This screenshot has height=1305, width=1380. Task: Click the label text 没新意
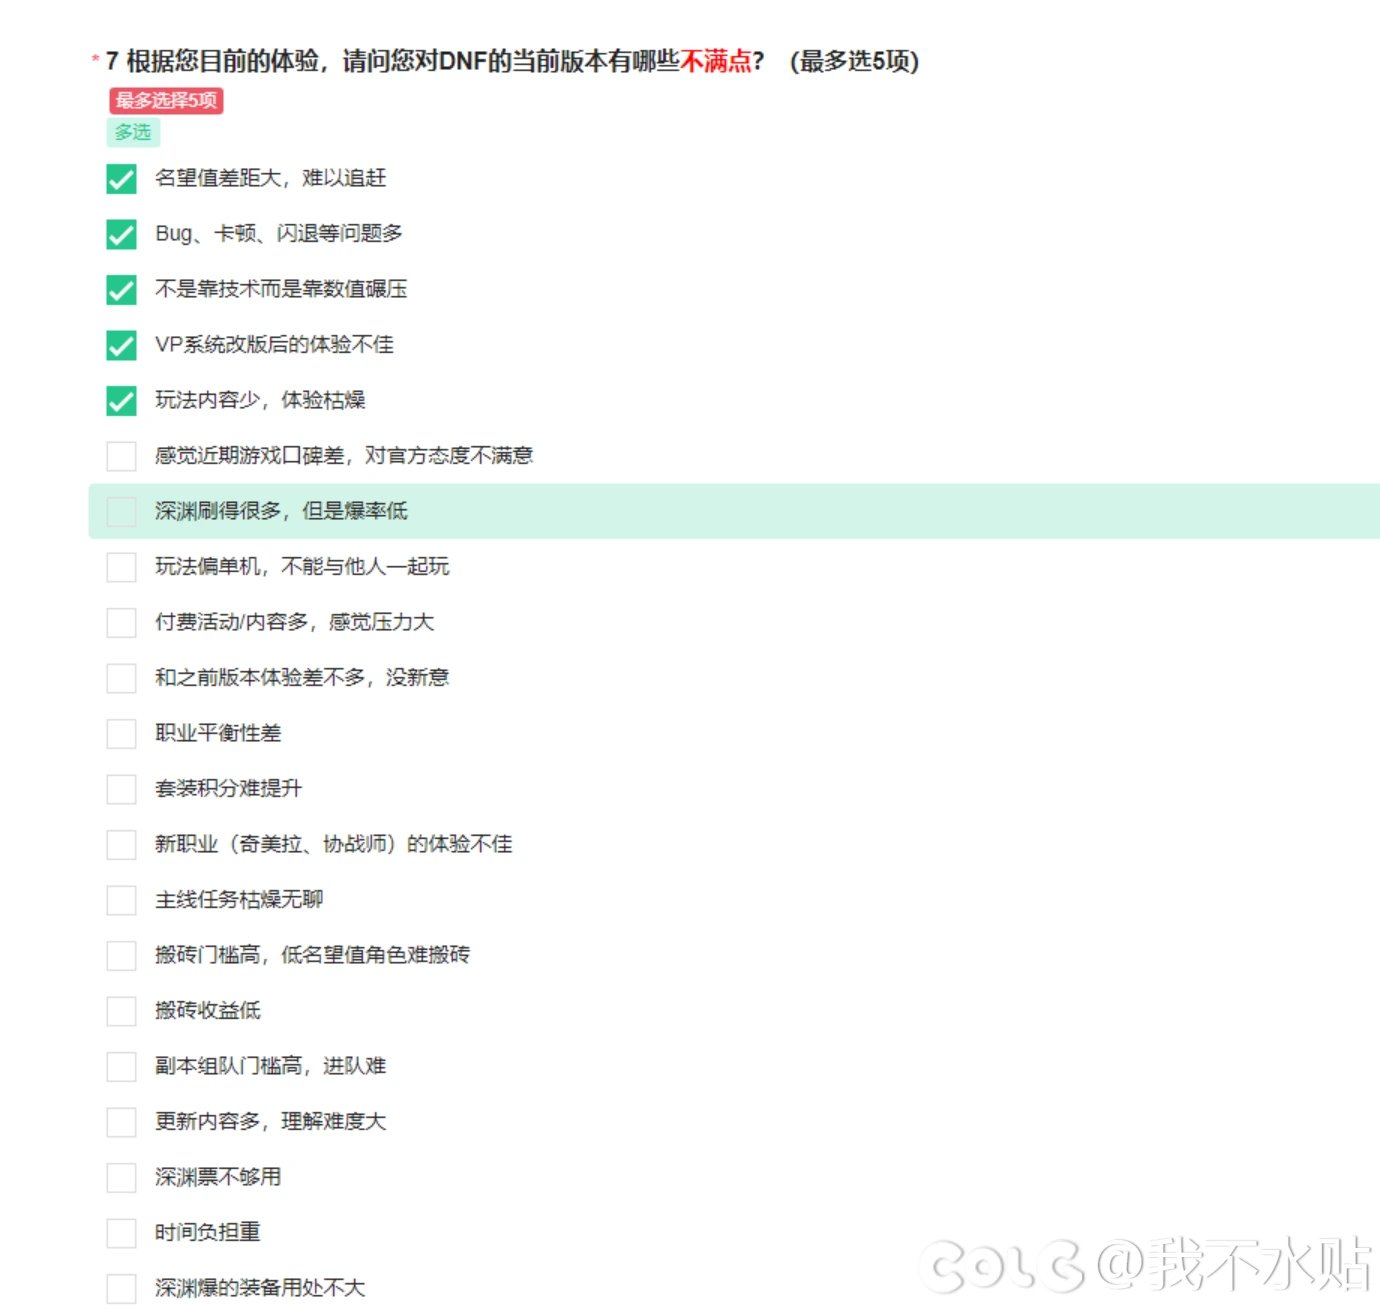418,678
